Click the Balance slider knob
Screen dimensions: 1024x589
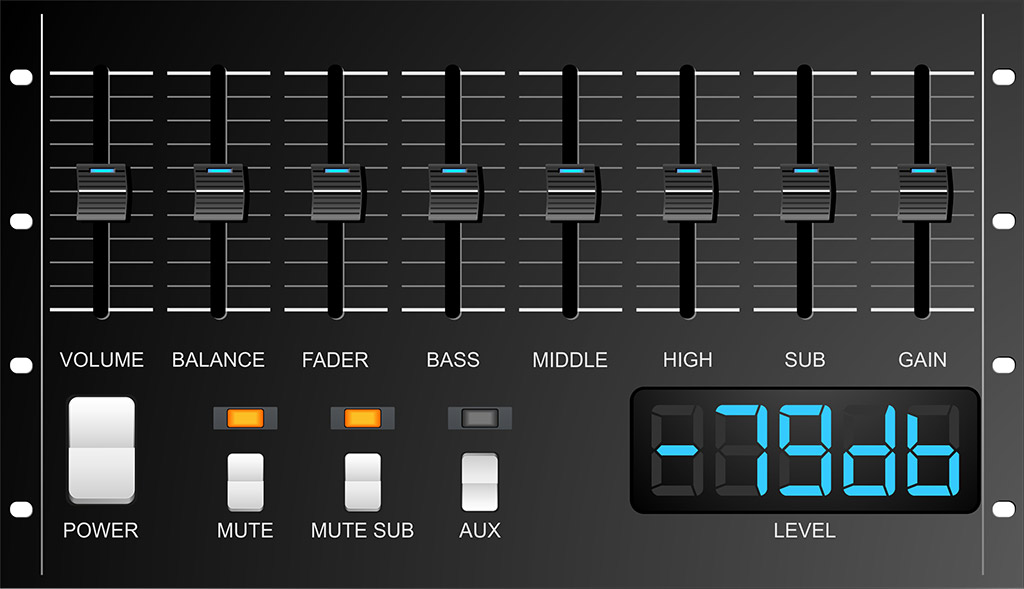point(218,192)
